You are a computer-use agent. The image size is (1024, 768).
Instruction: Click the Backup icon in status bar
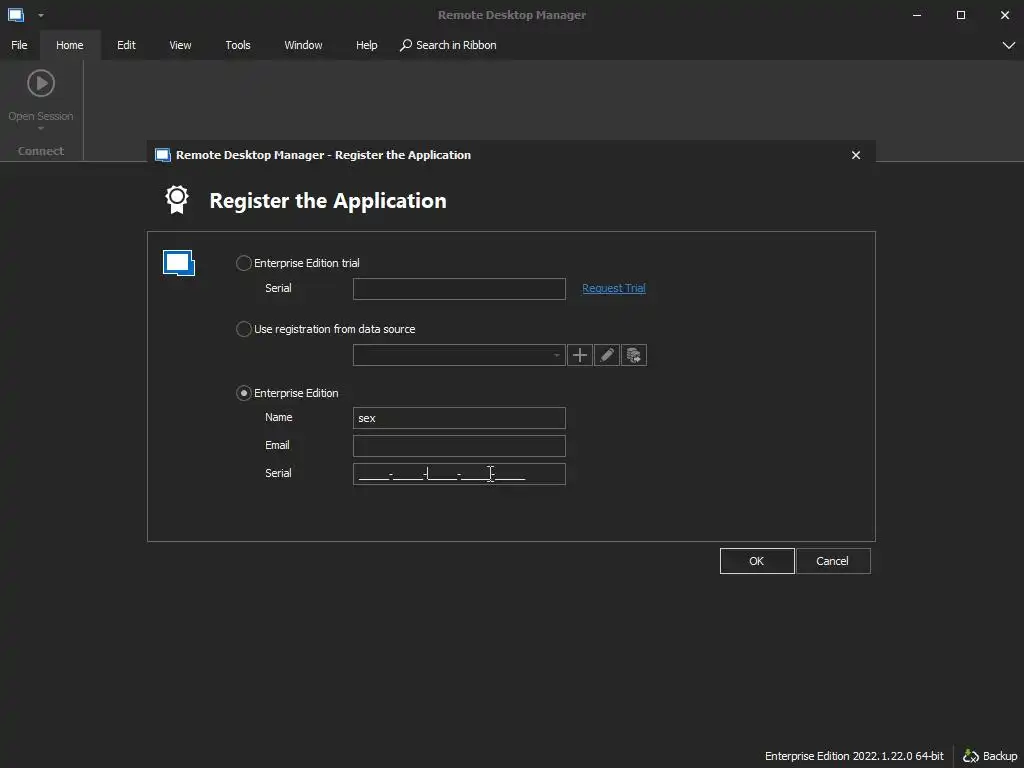coord(971,756)
